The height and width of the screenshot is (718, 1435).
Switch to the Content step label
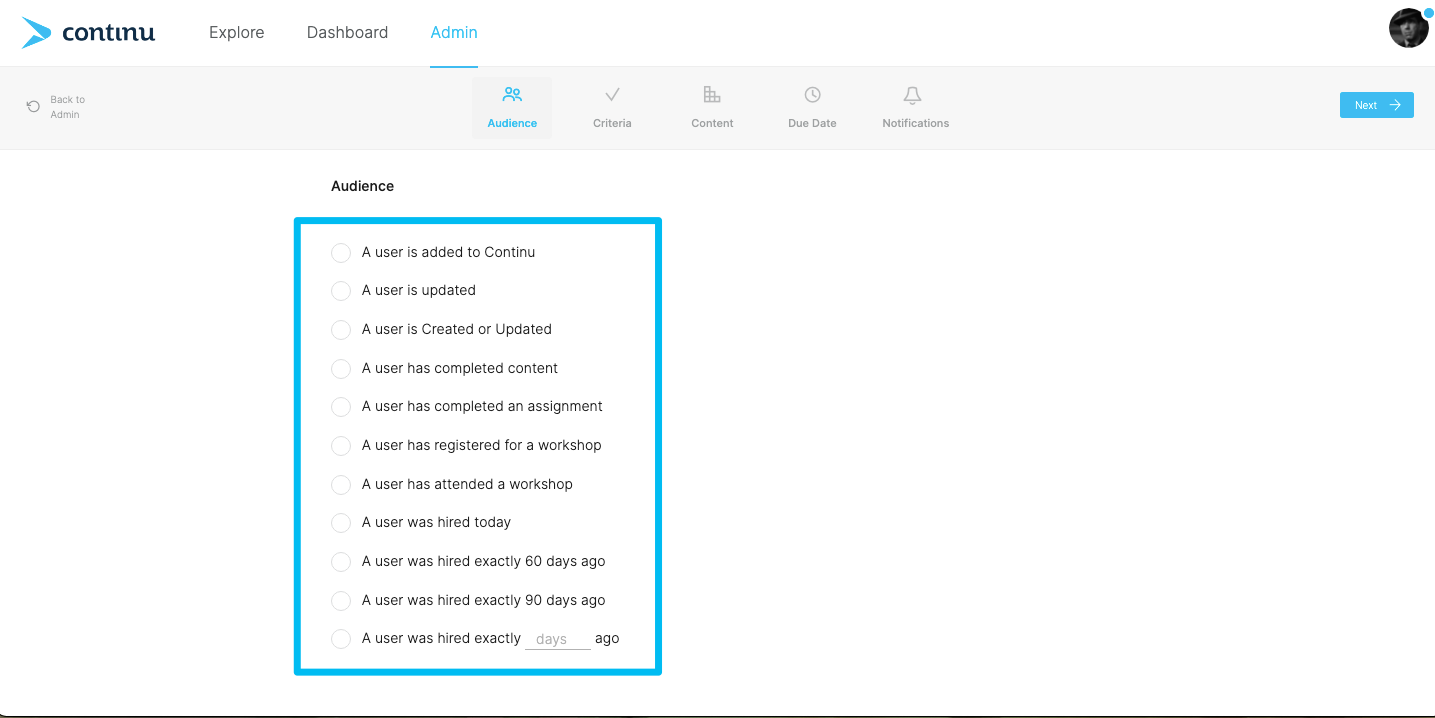click(x=712, y=123)
